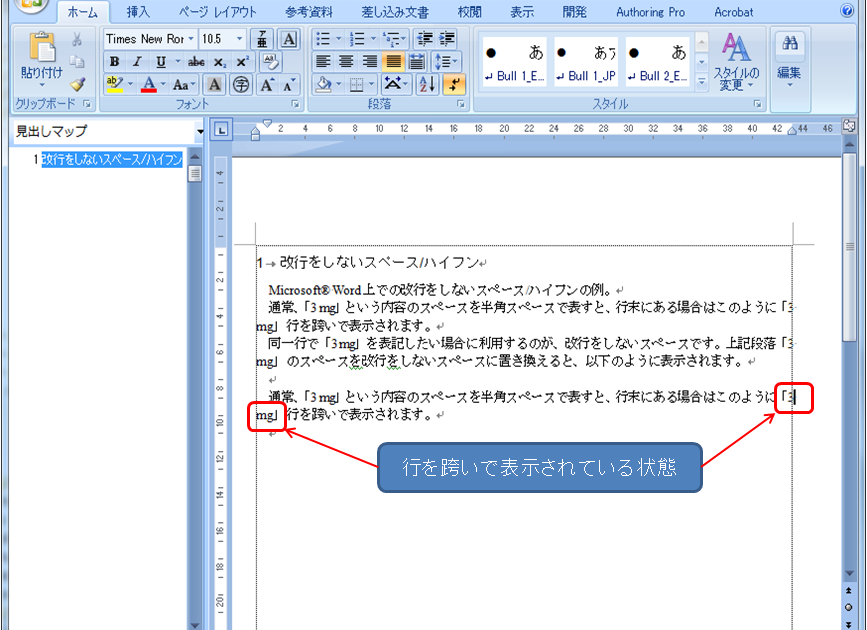Image resolution: width=867 pixels, height=630 pixels.
Task: Select the format painter brush icon
Action: (x=77, y=84)
